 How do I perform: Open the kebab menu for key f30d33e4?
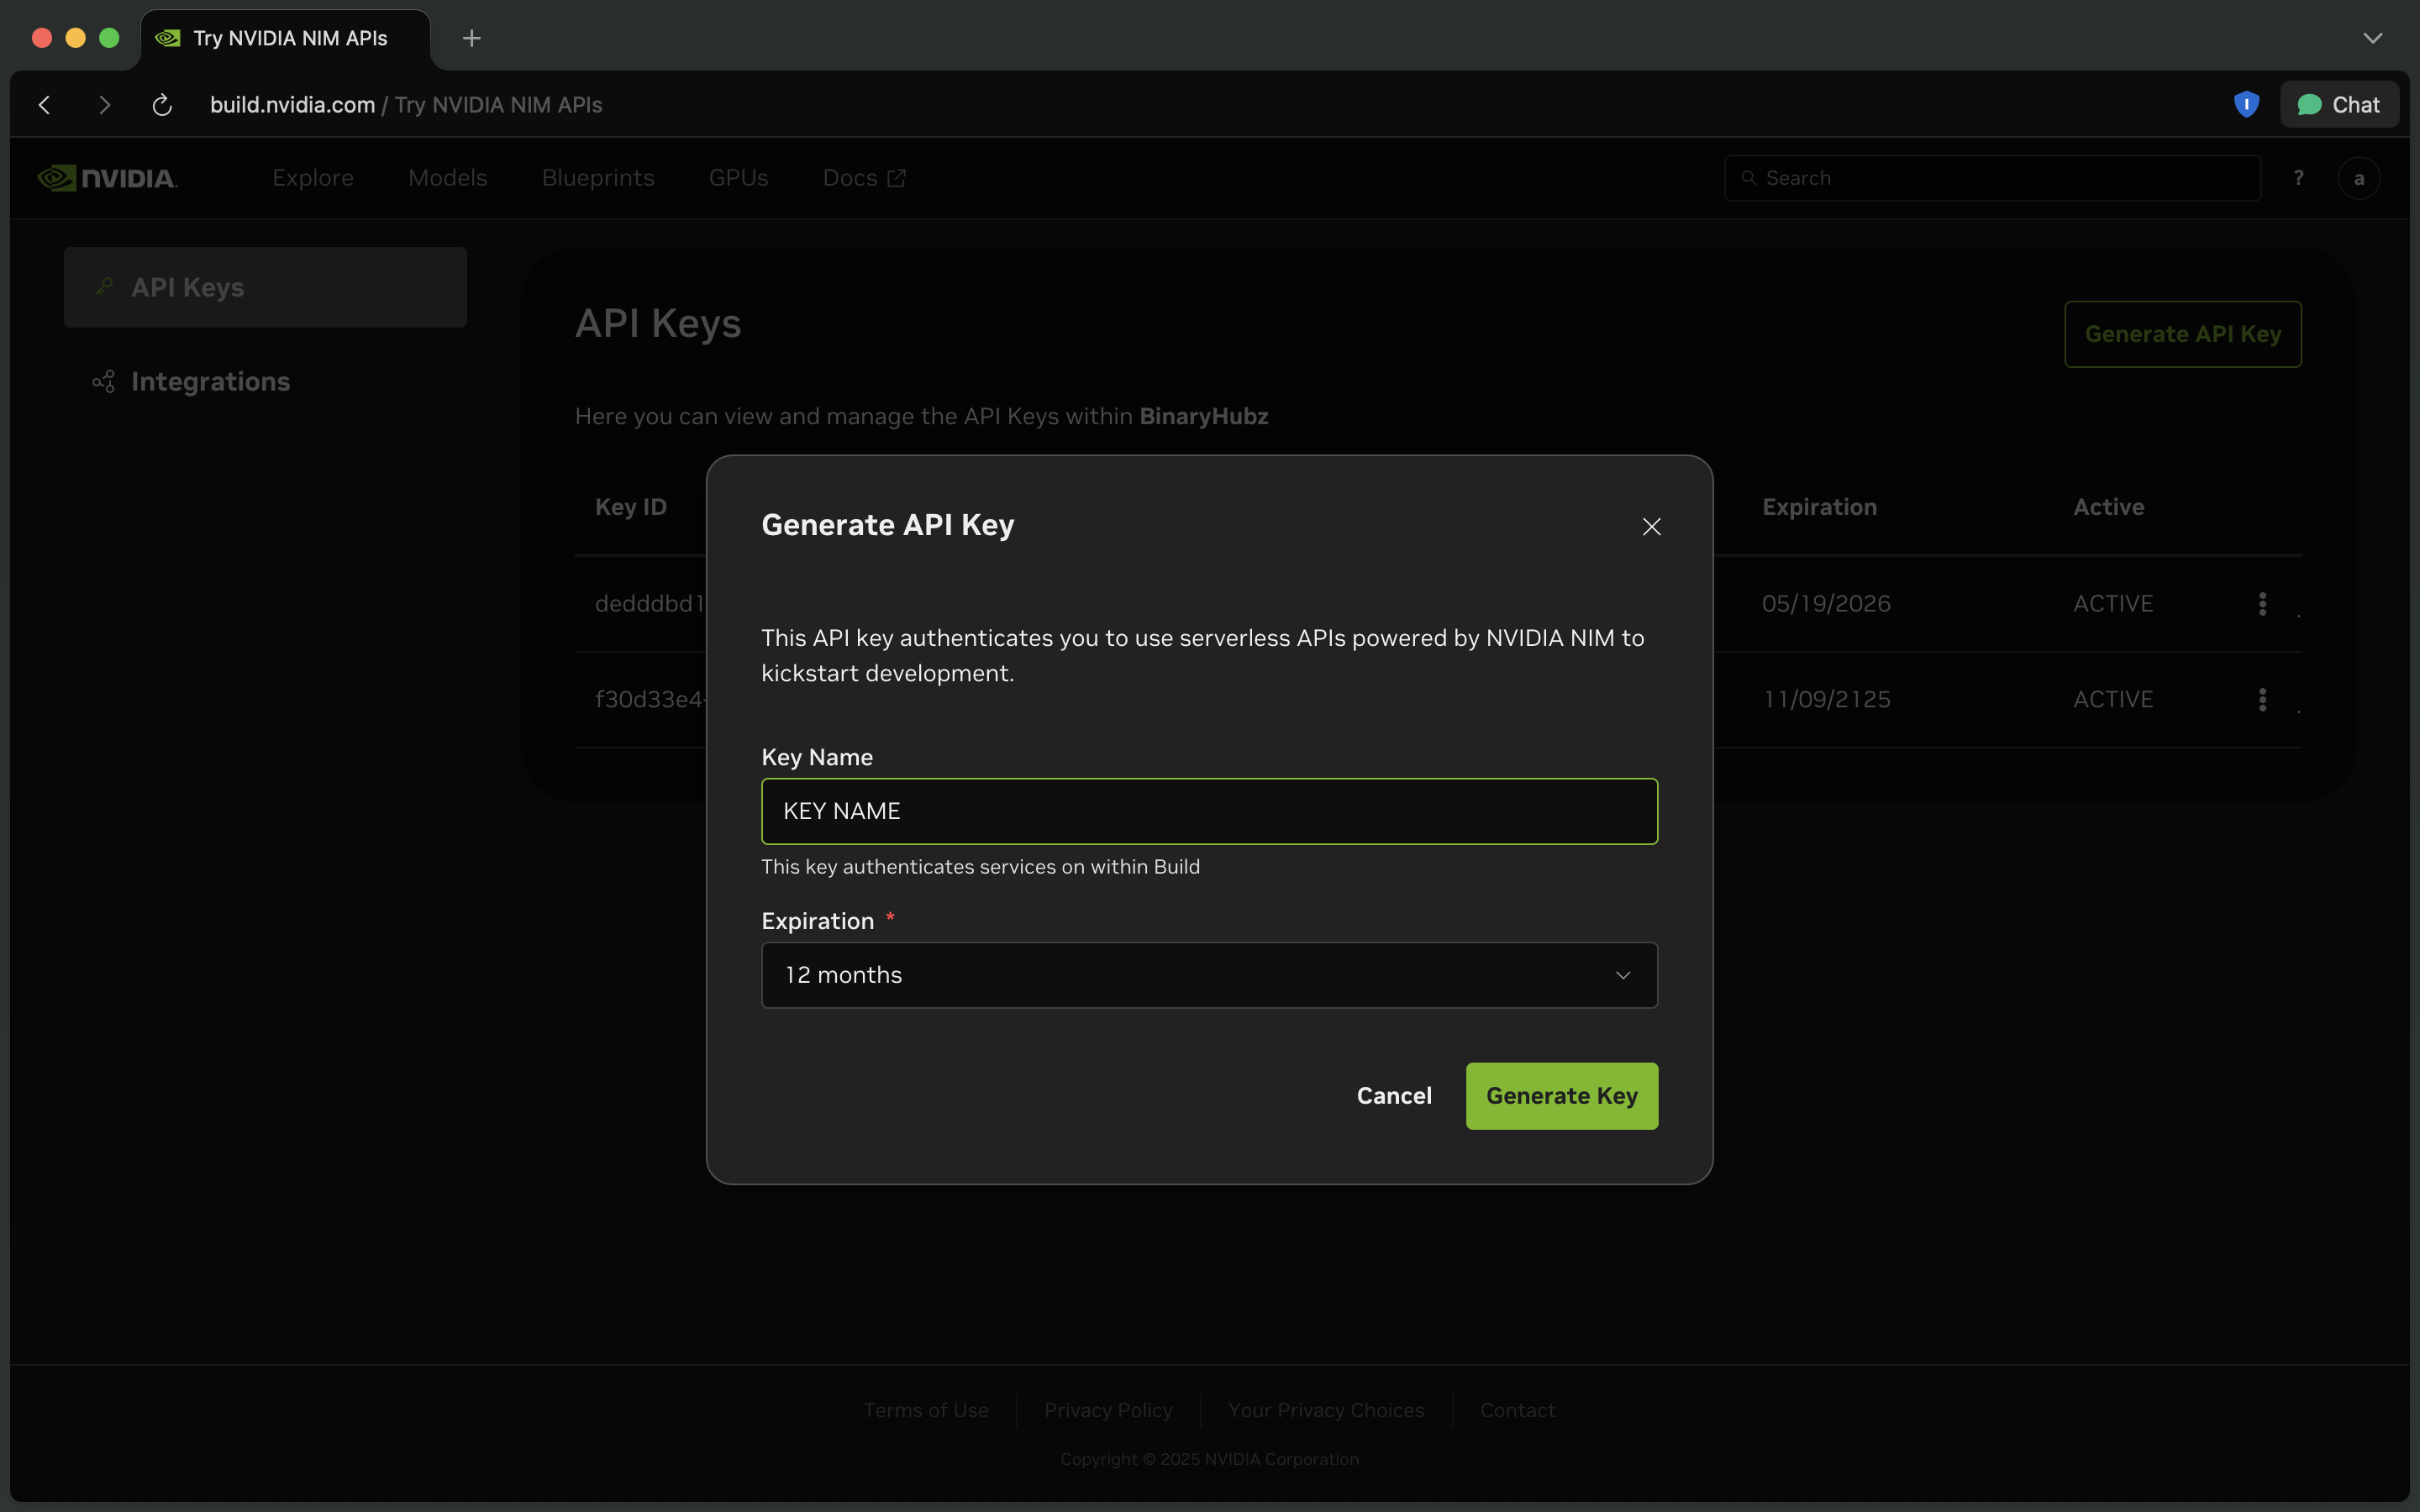click(2262, 699)
